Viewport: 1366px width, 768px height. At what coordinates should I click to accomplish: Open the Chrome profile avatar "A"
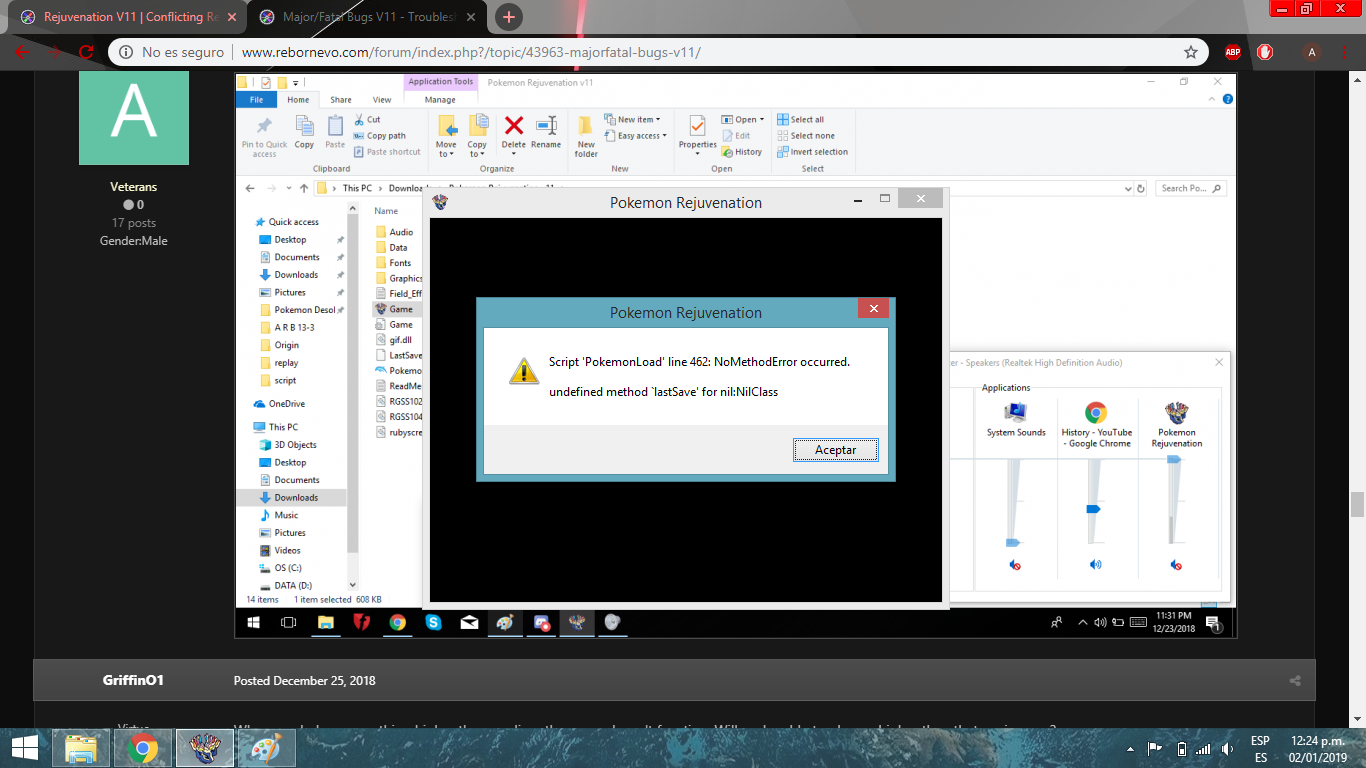click(1312, 52)
